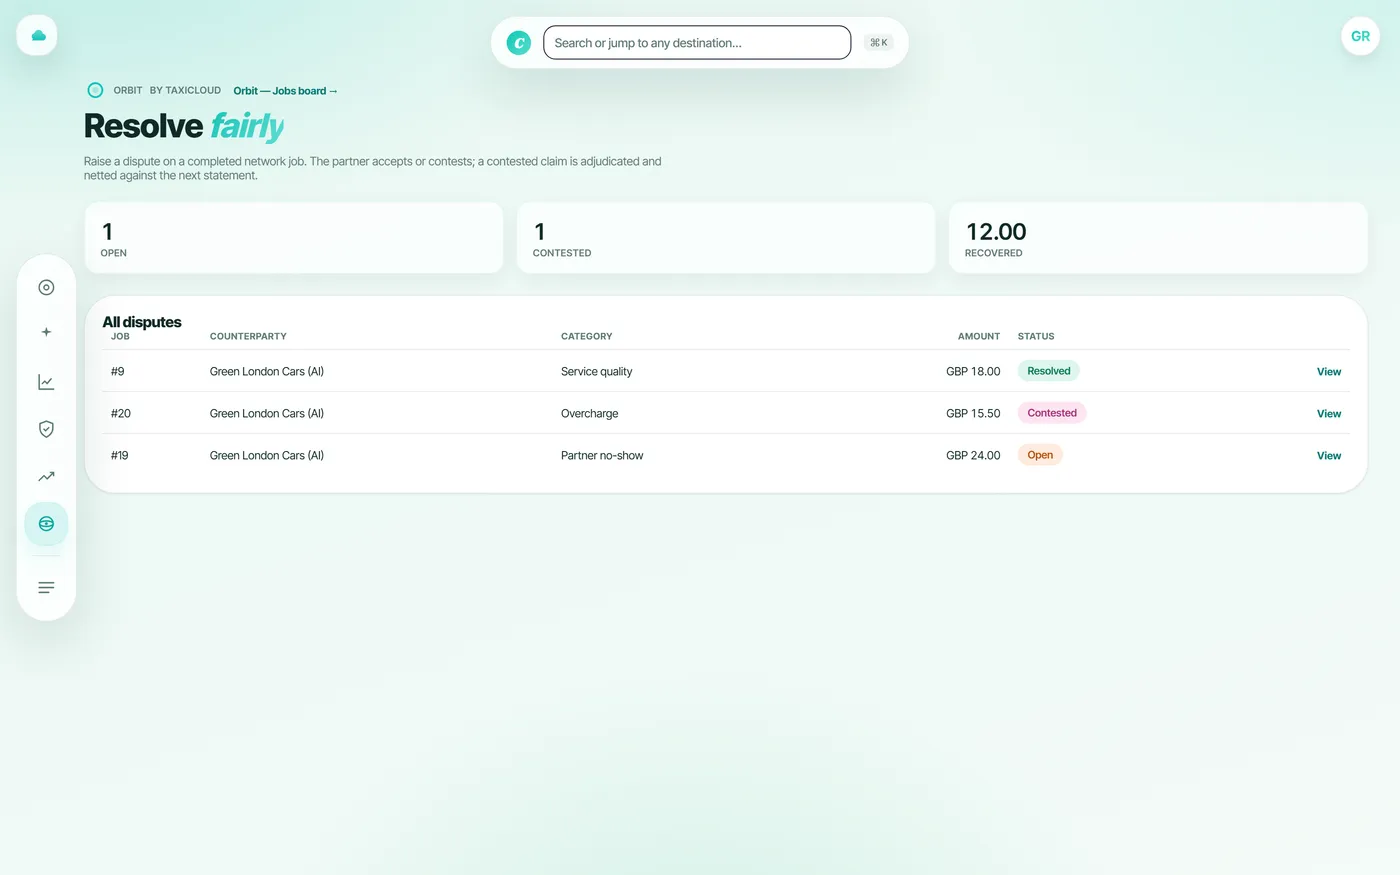Click the Overcharge category cell
The image size is (1400, 875).
tap(589, 414)
